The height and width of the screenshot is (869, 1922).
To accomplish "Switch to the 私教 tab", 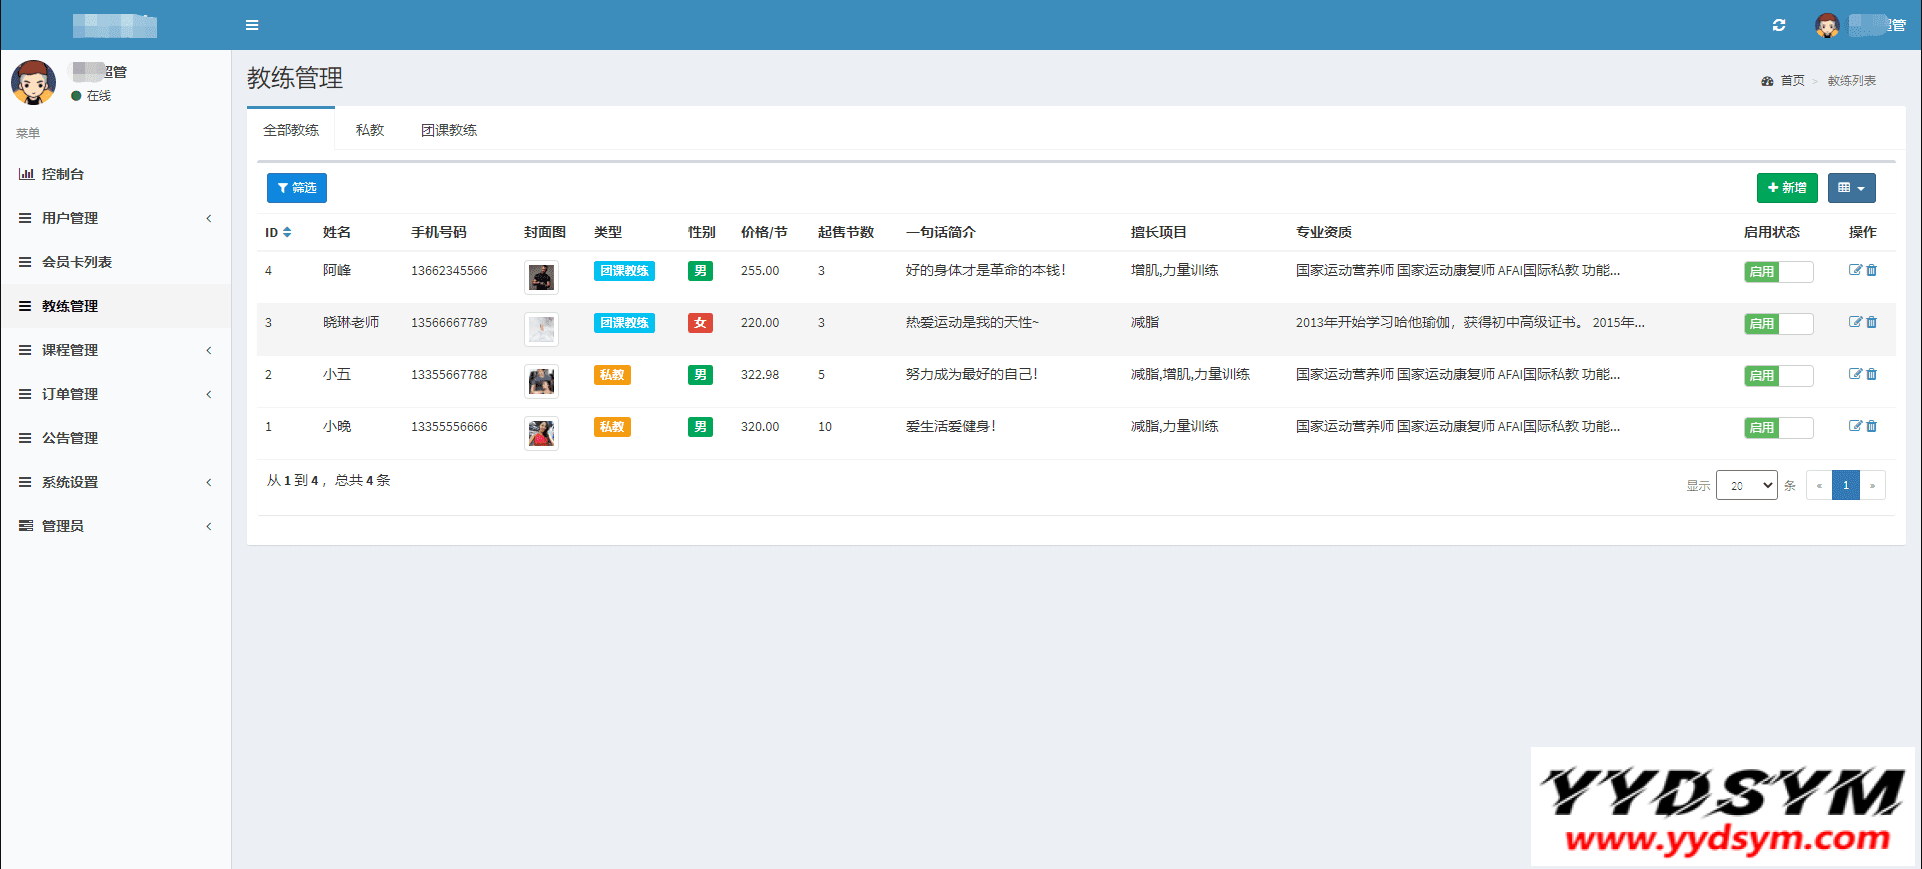I will pos(370,130).
